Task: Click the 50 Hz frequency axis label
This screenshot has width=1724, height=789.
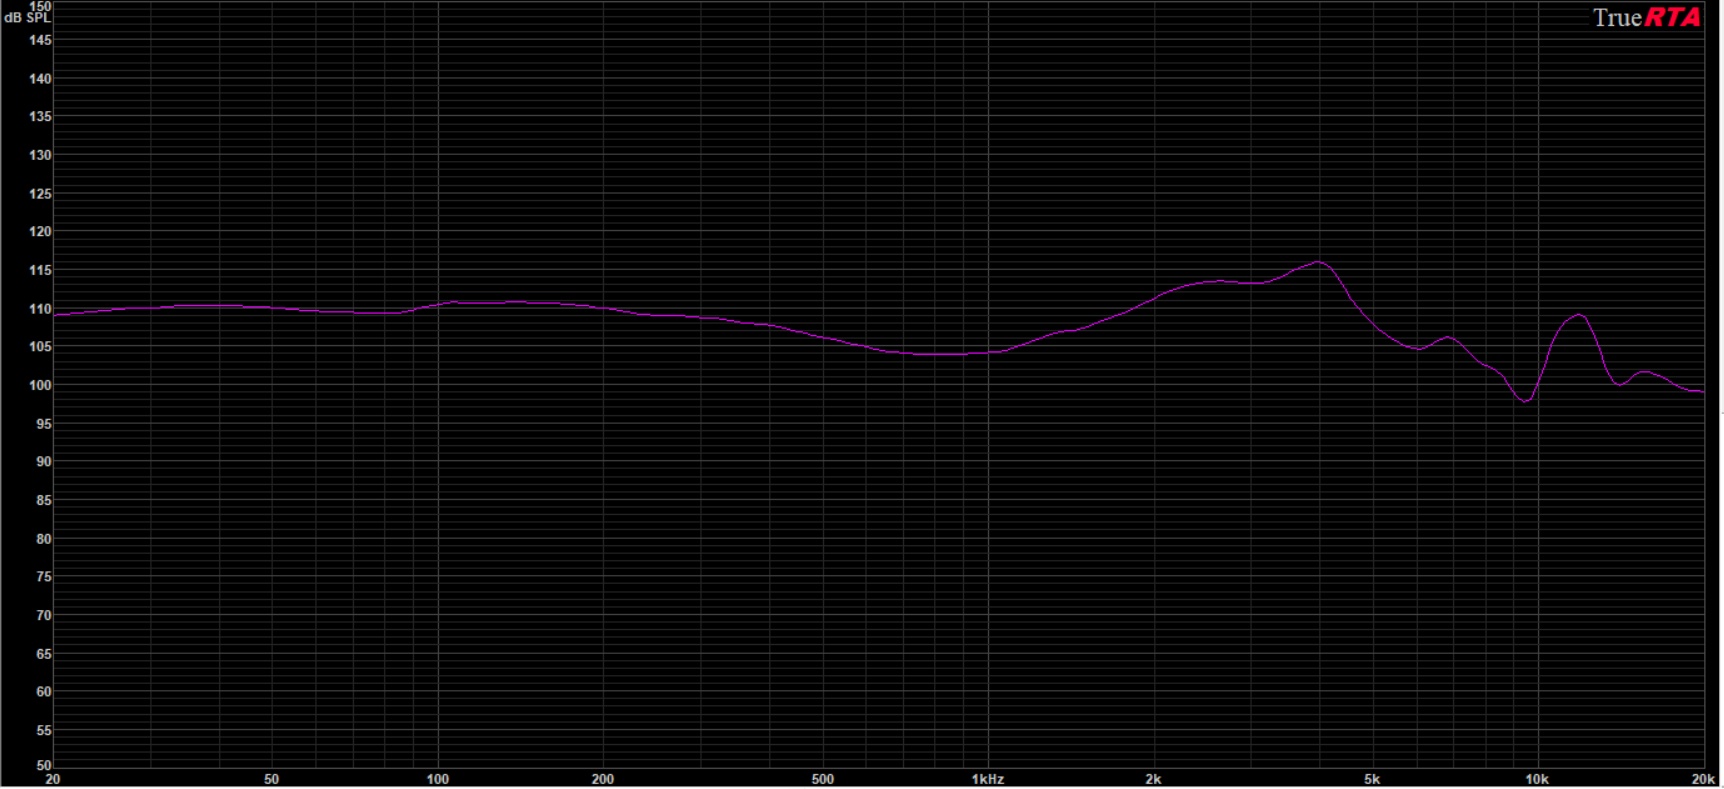Action: (x=271, y=779)
